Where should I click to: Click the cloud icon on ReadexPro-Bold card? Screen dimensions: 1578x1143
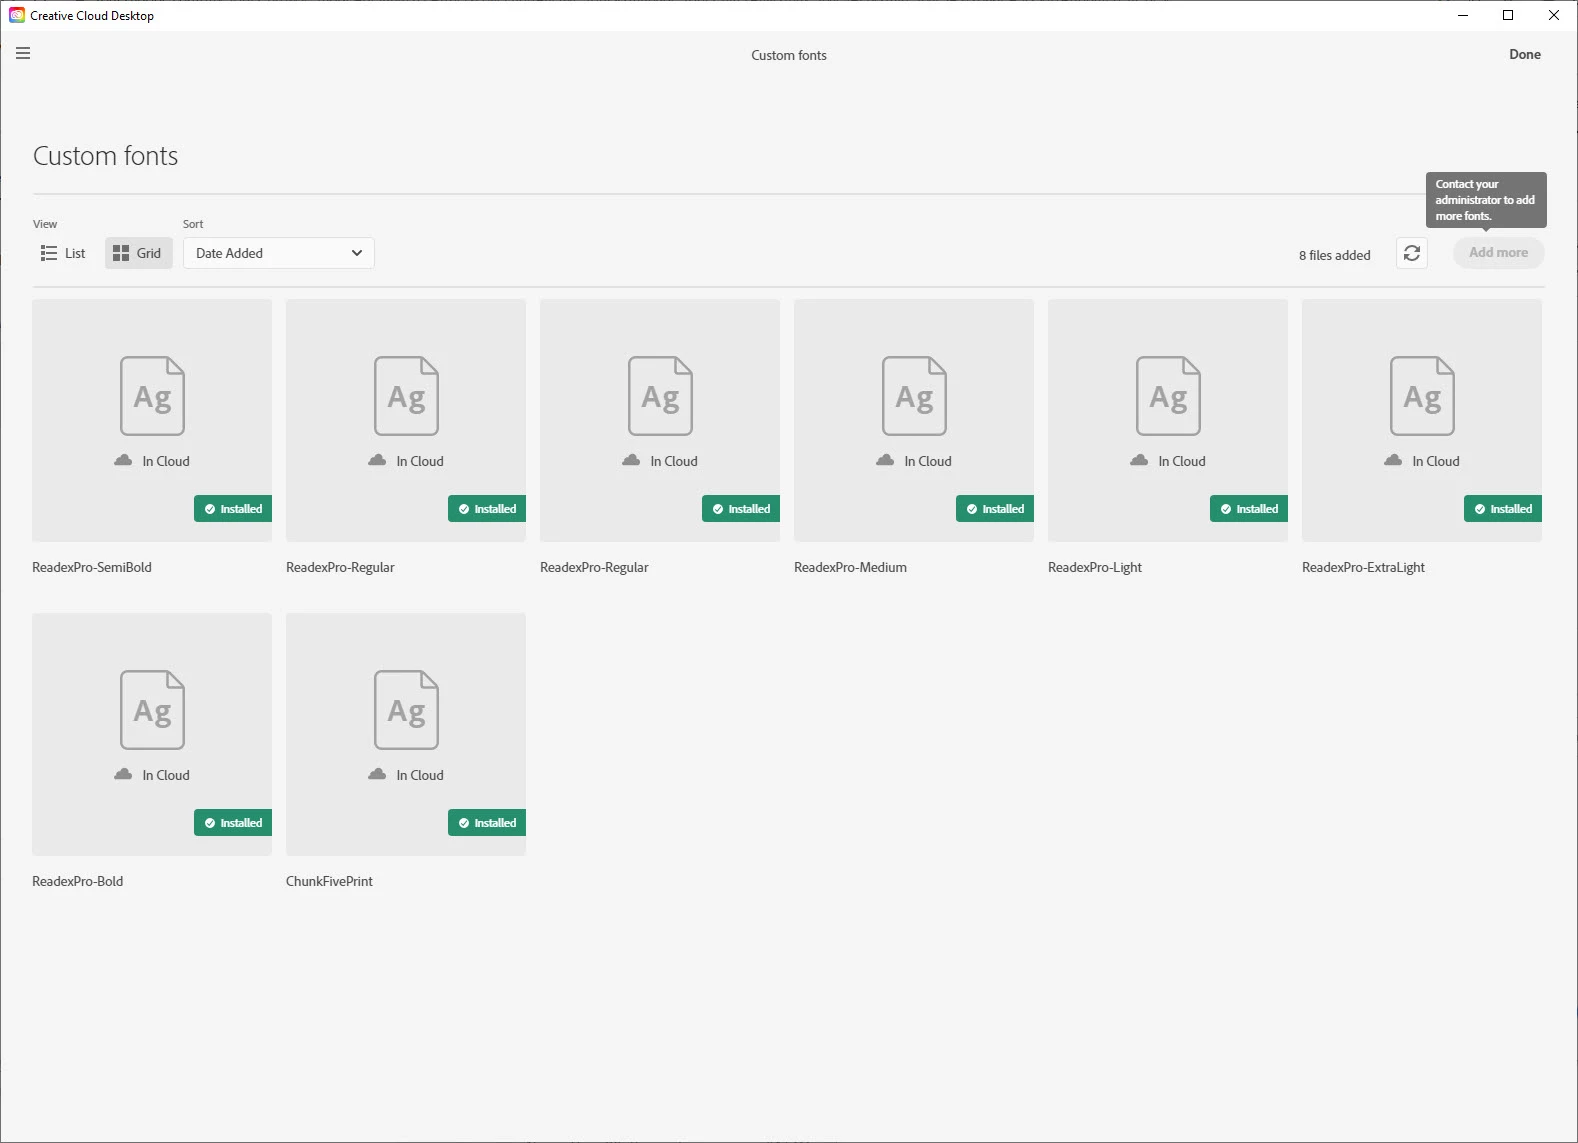click(123, 774)
